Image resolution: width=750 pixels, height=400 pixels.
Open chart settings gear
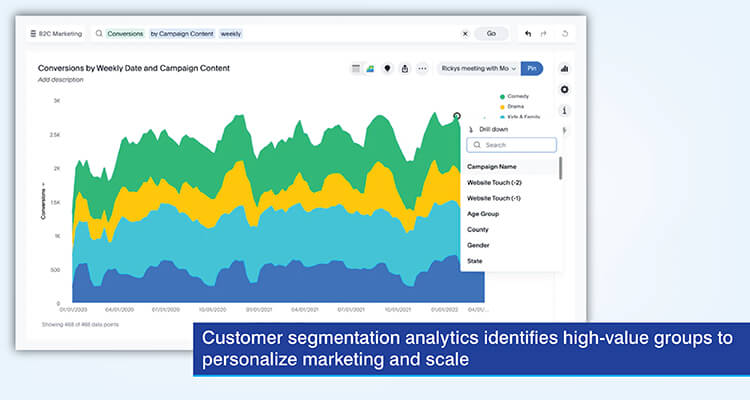point(564,89)
